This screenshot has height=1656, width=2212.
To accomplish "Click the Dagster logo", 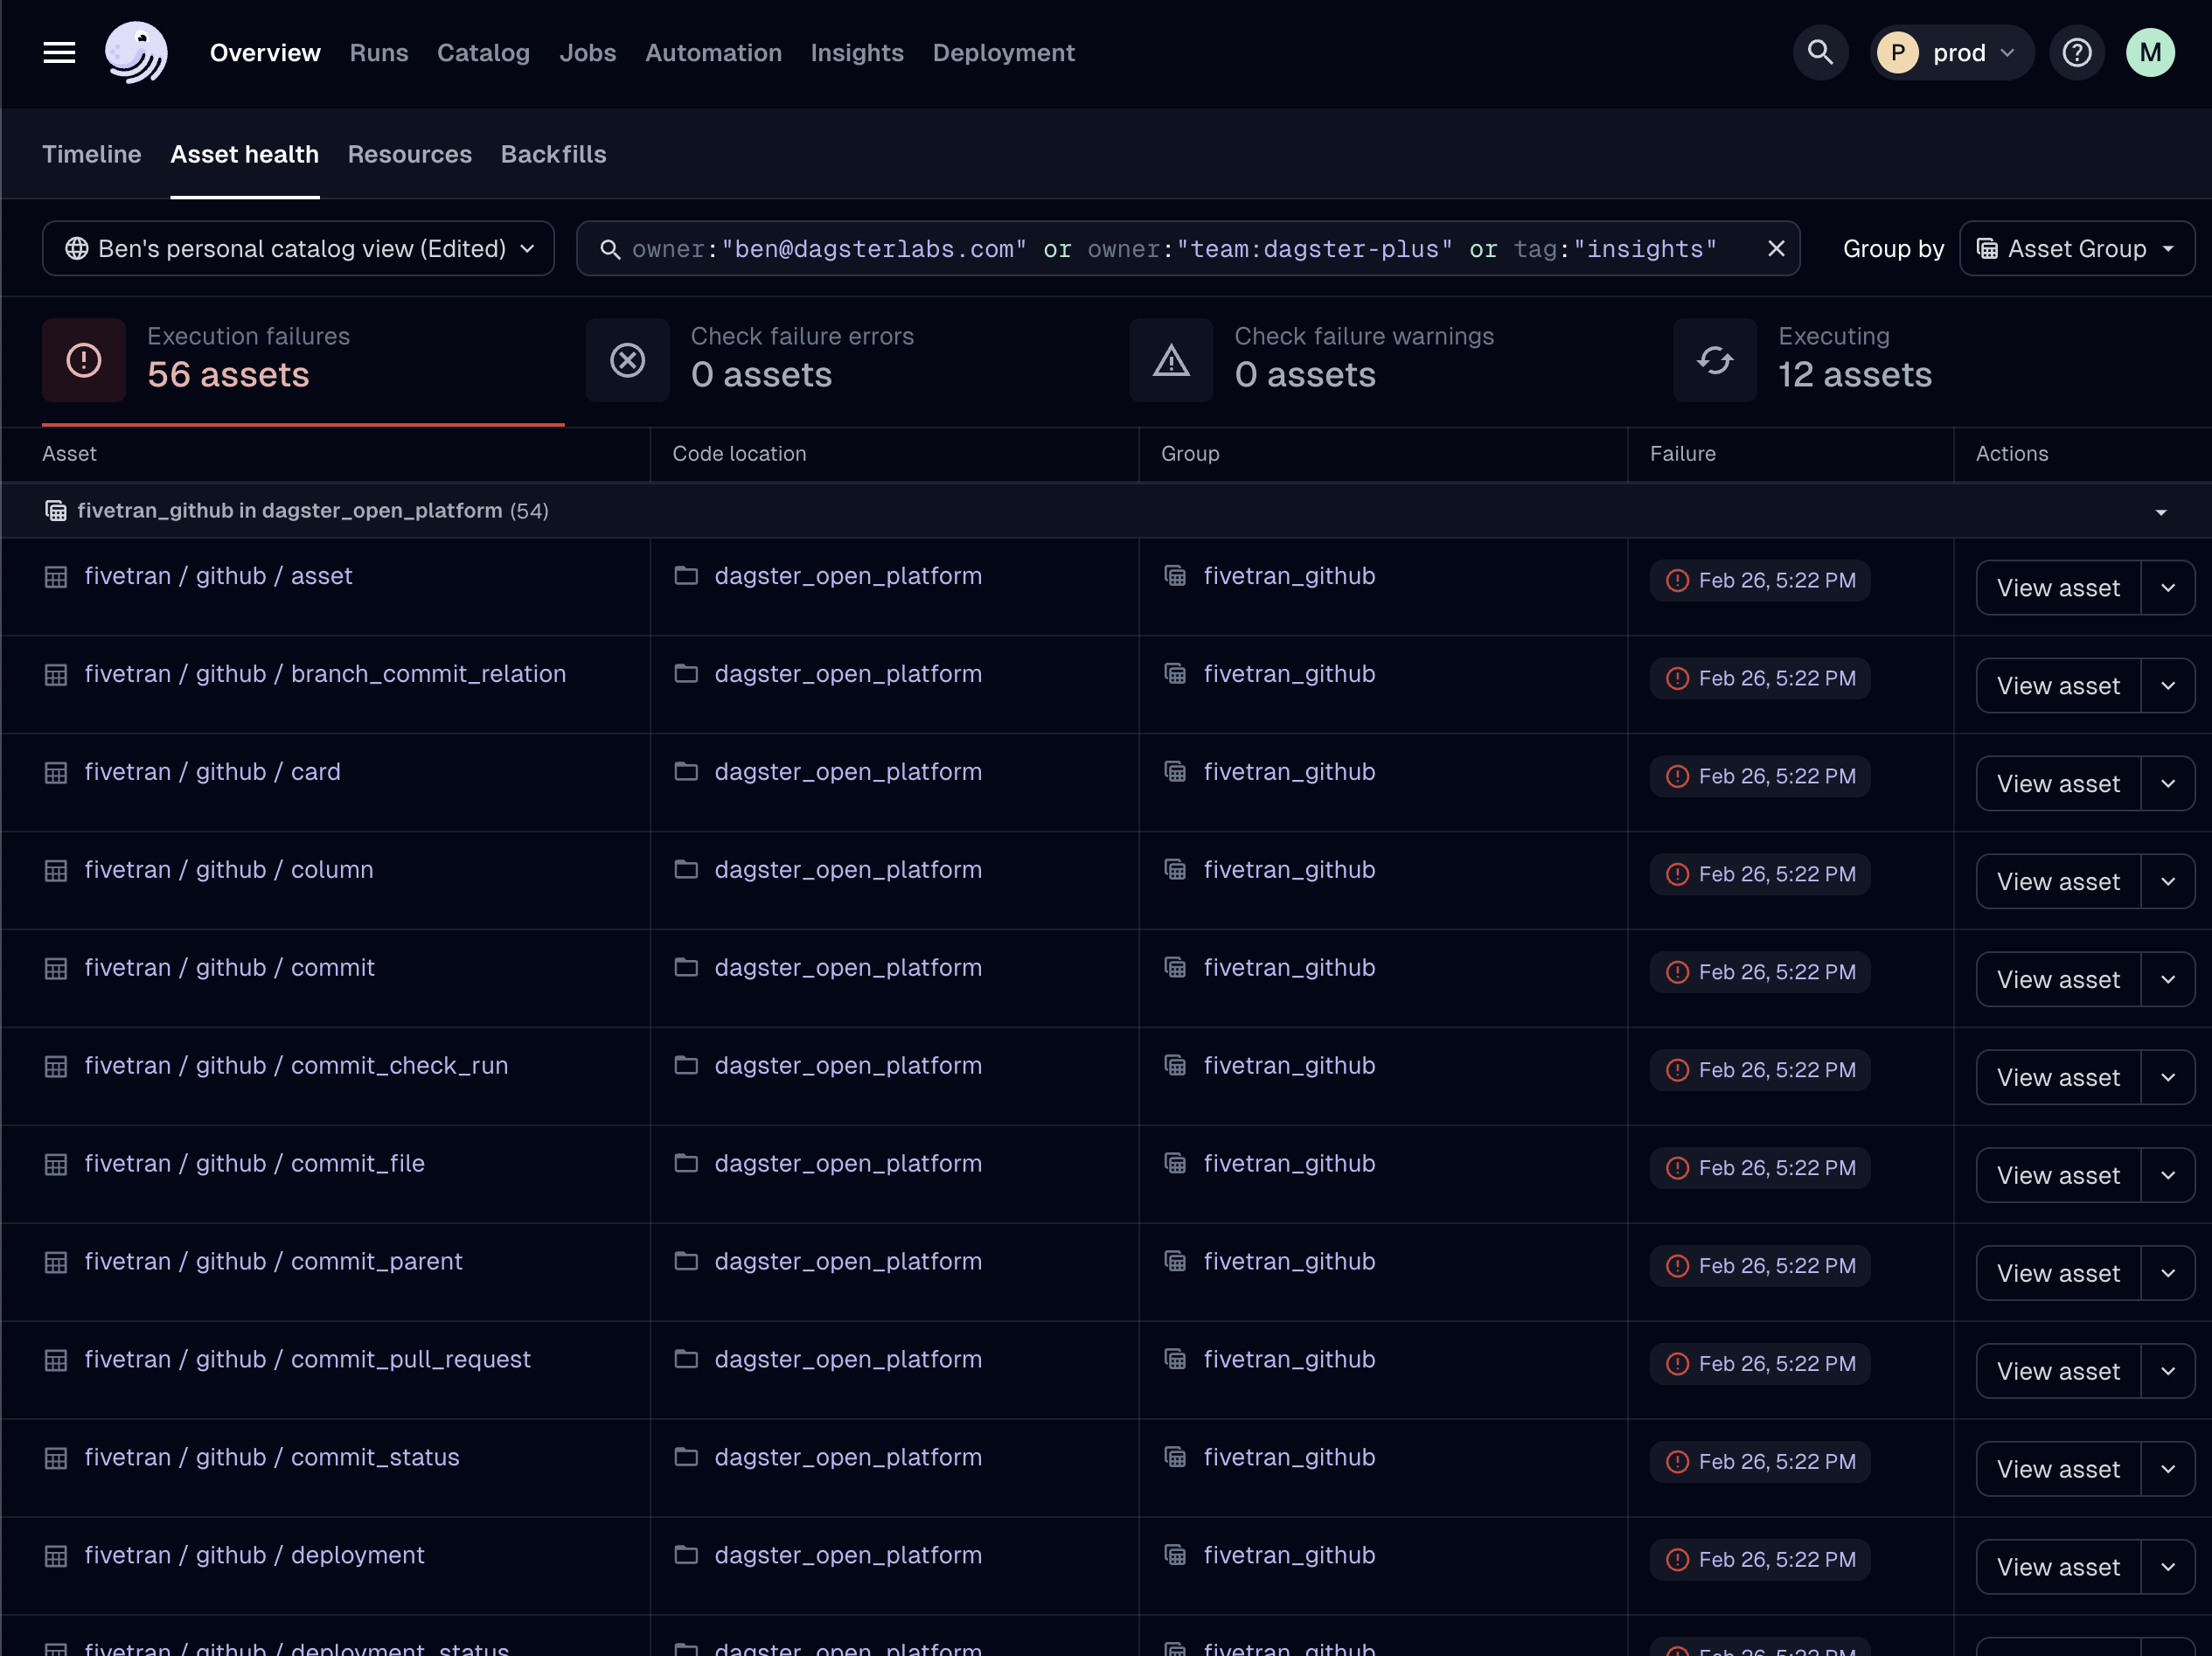I will [136, 53].
